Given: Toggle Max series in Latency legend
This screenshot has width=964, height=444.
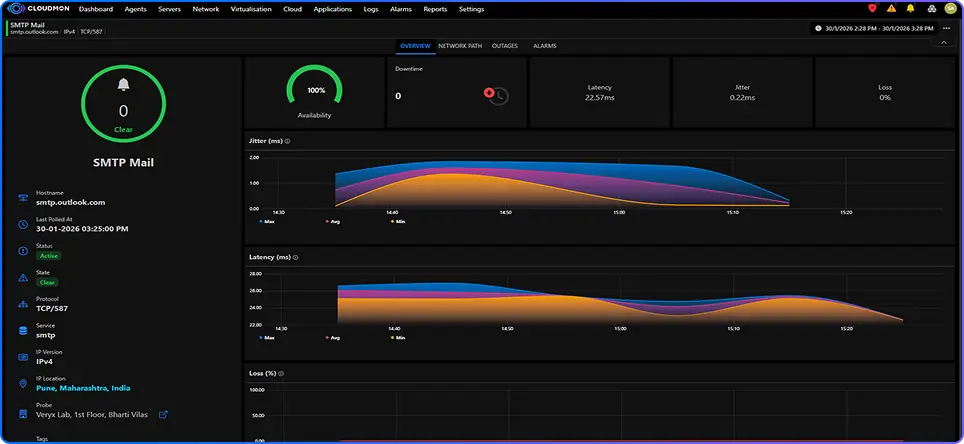Looking at the screenshot, I should 267,338.
